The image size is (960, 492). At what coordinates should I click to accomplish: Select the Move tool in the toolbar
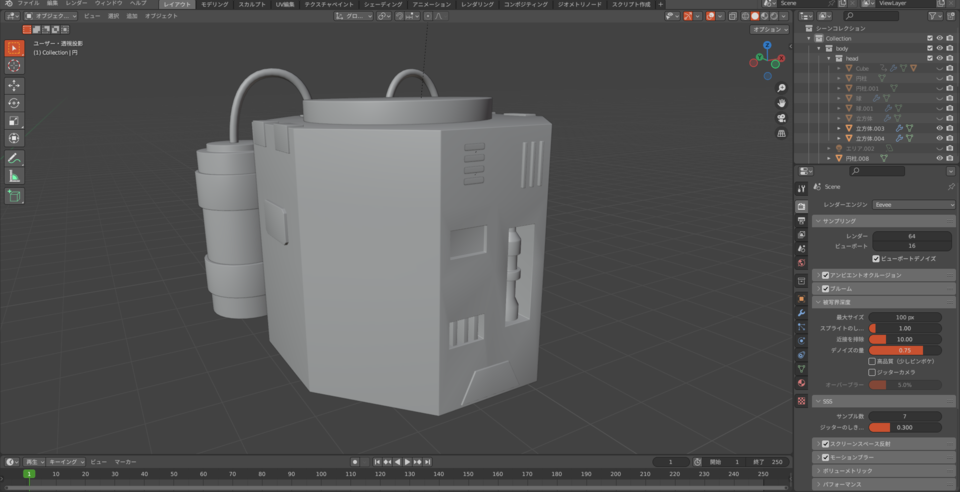pyautogui.click(x=14, y=85)
